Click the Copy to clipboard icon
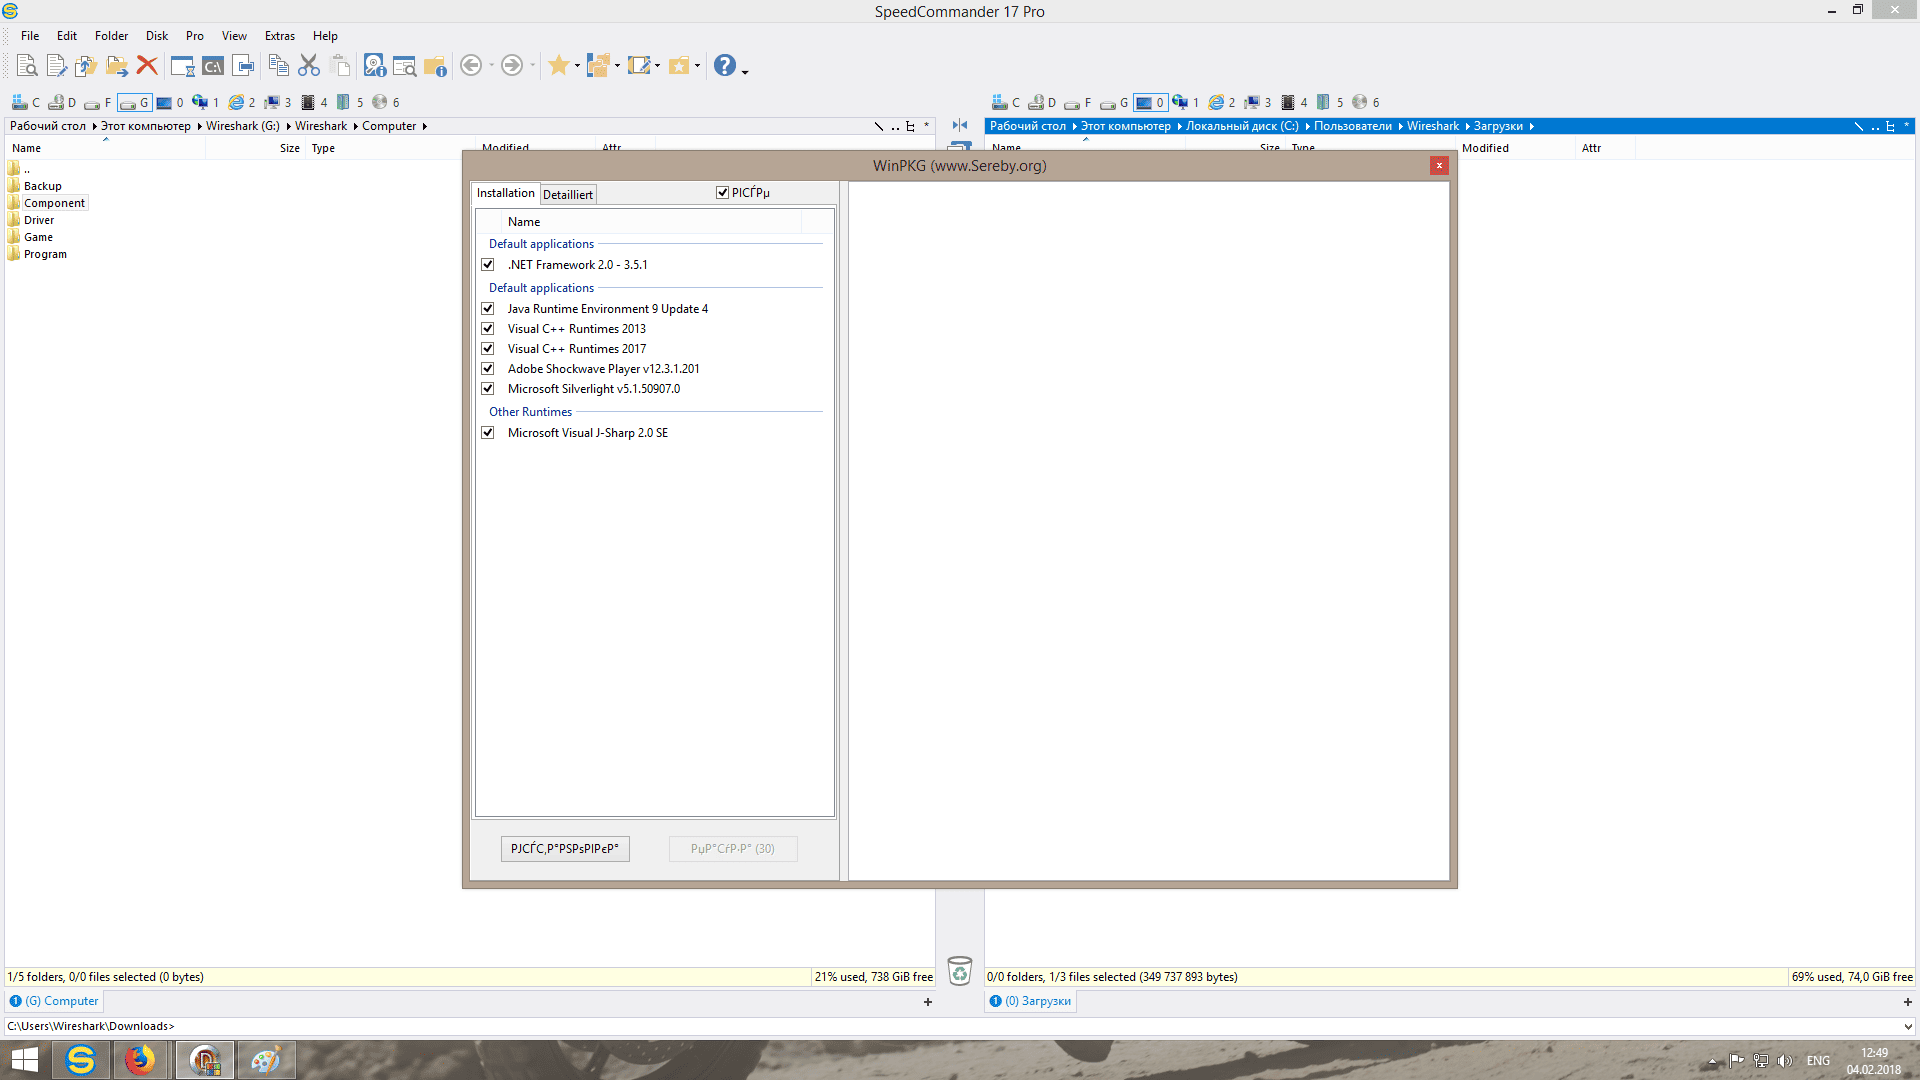This screenshot has height=1080, width=1920. point(279,66)
